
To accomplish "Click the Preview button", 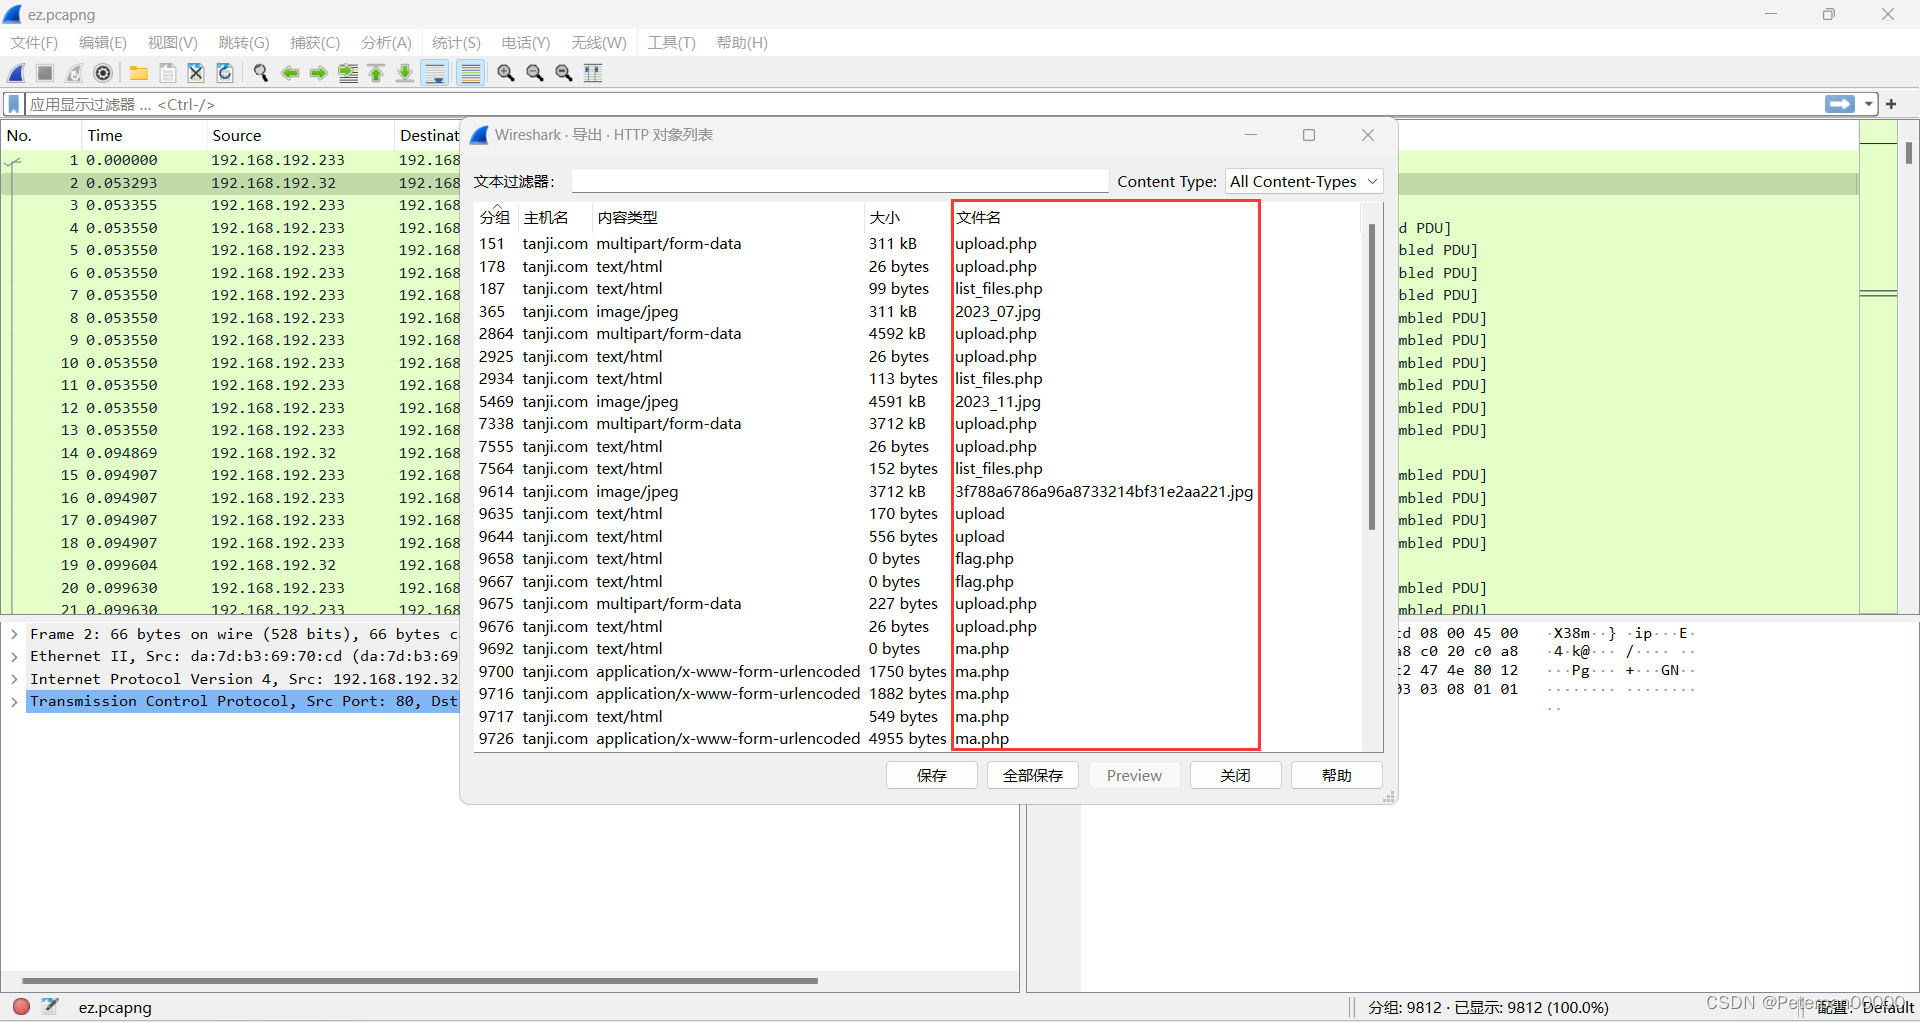I will [x=1133, y=775].
